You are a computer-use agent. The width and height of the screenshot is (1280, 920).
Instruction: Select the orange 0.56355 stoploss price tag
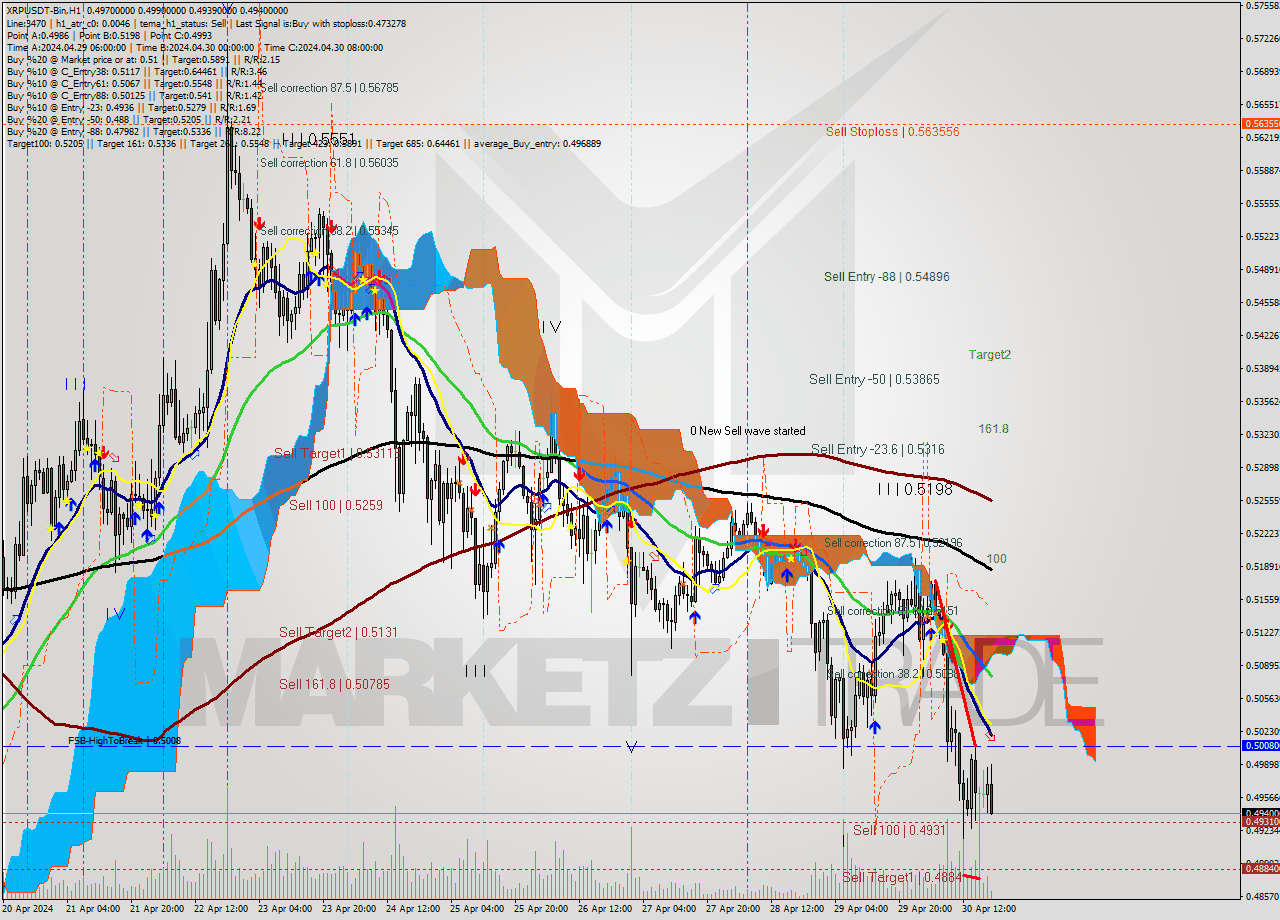pyautogui.click(x=1260, y=124)
